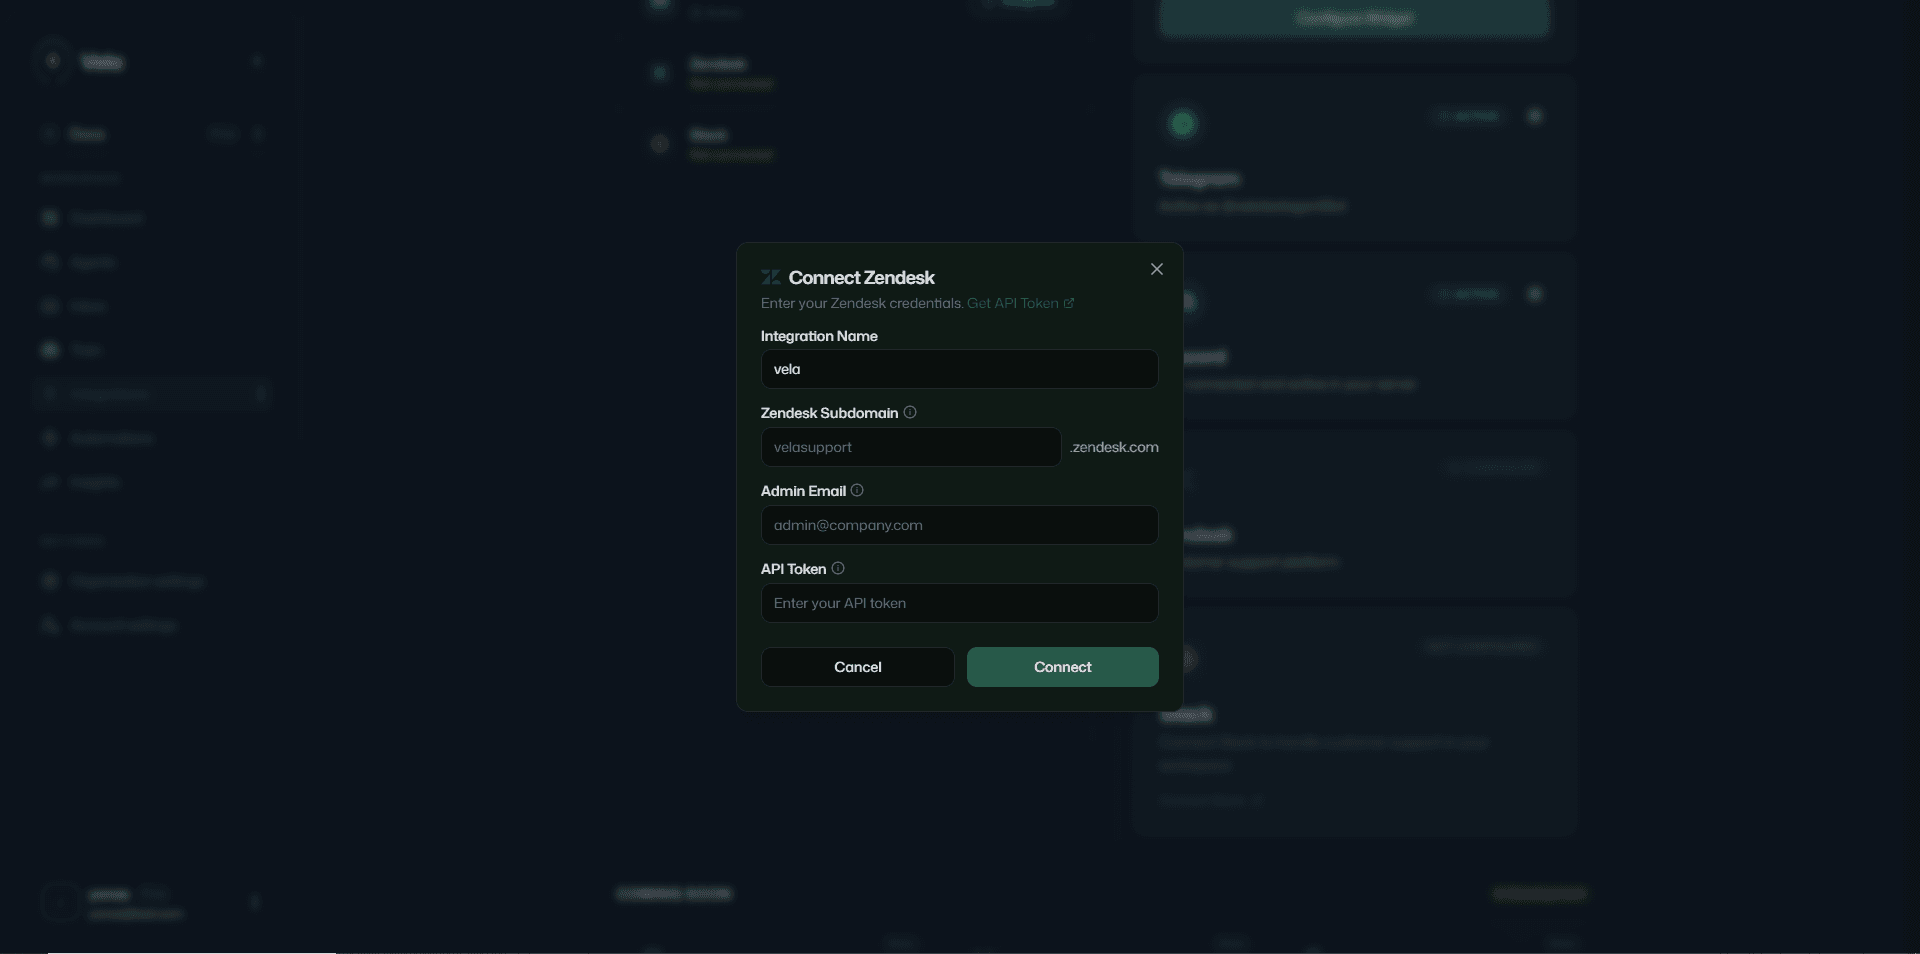This screenshot has width=1920, height=954.
Task: Click the Admin Email input field
Action: (x=959, y=525)
